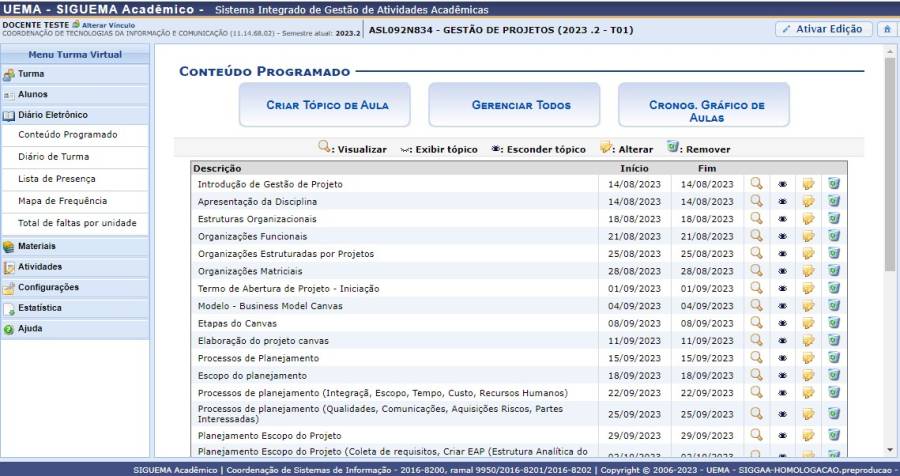The height and width of the screenshot is (476, 900).
Task: Hide the 'Apresentação da Disciplina' topic eye icon
Action: pyautogui.click(x=783, y=202)
